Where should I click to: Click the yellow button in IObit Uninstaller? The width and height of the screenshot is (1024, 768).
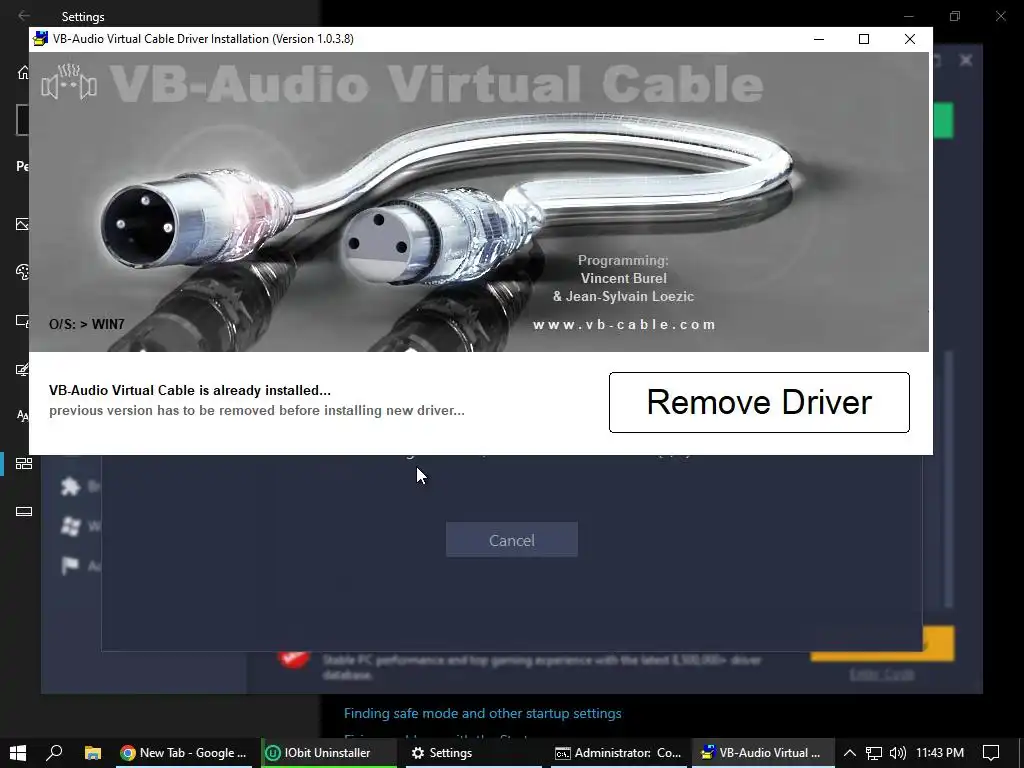pos(938,643)
